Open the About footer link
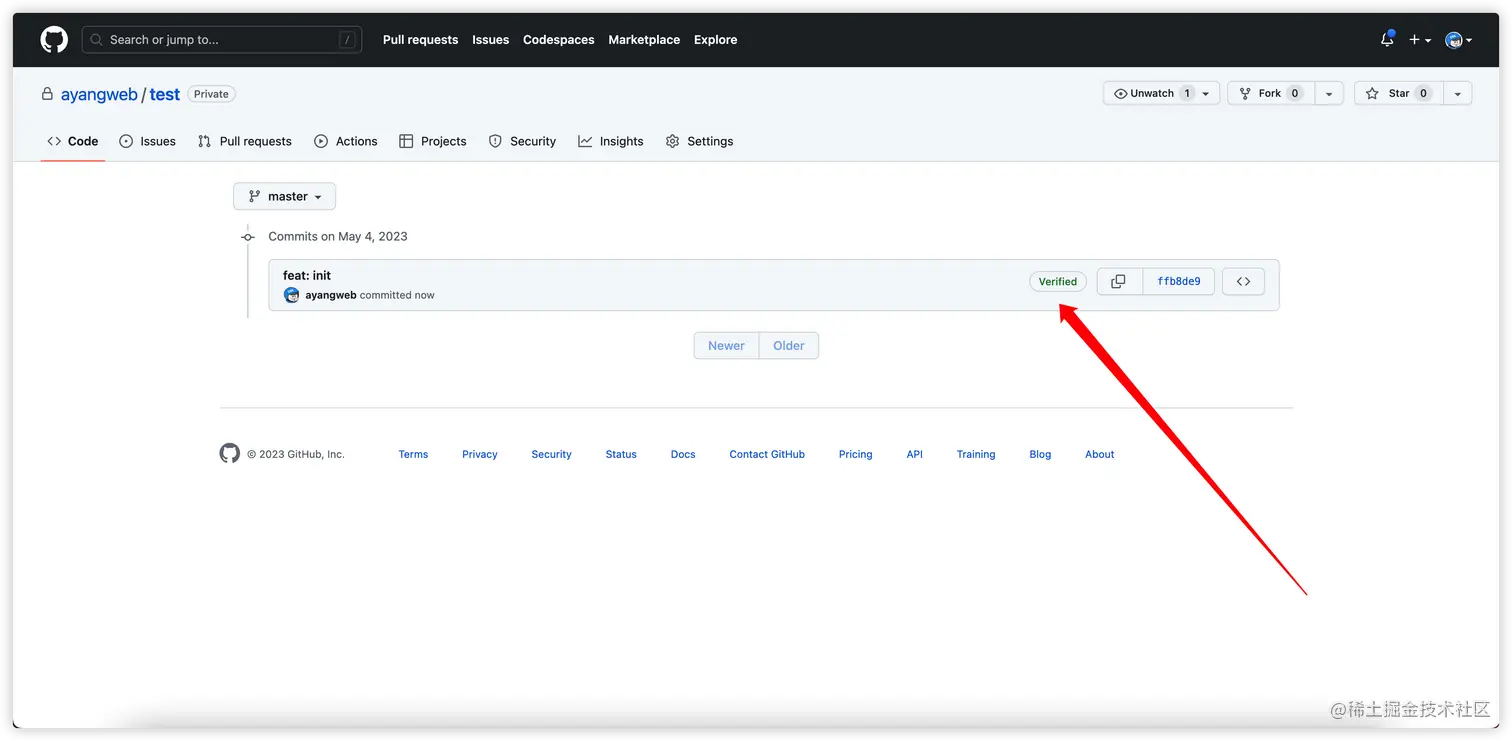The width and height of the screenshot is (1512, 741). pyautogui.click(x=1100, y=455)
